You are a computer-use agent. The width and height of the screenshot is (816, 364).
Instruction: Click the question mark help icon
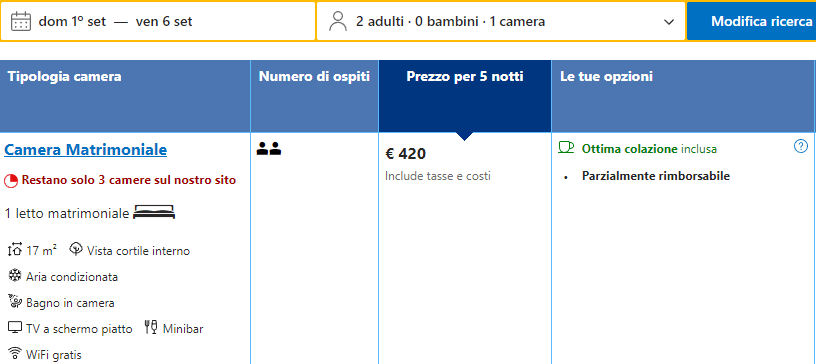800,147
